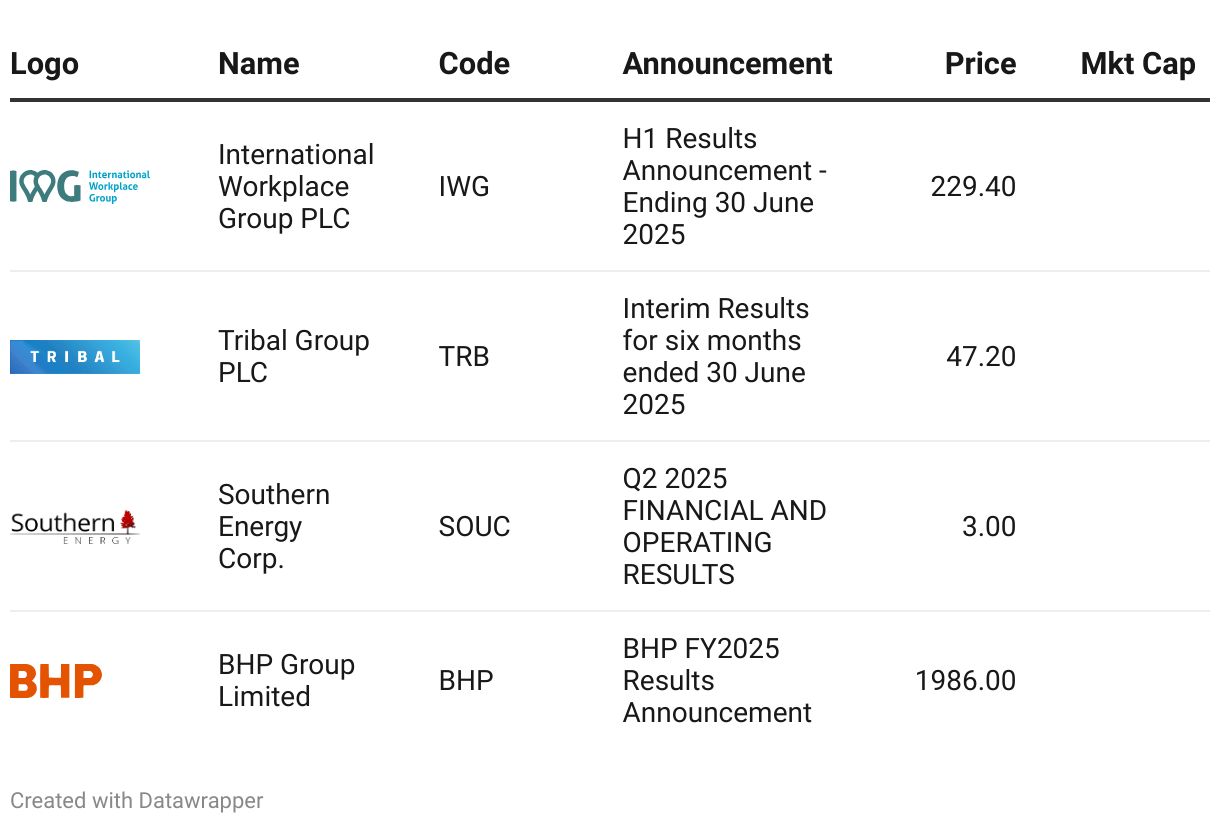Click the Mkt Cap column header
The image size is (1220, 824).
(x=1138, y=64)
